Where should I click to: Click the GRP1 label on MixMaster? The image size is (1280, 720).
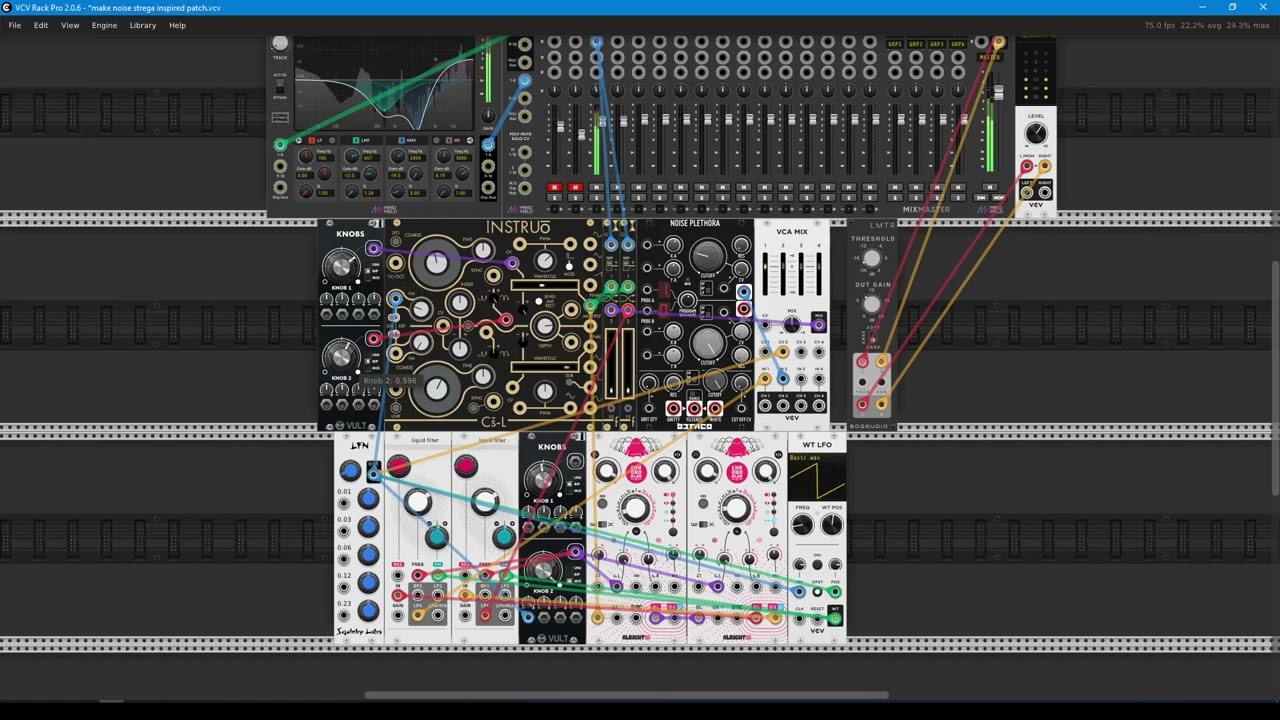(895, 44)
